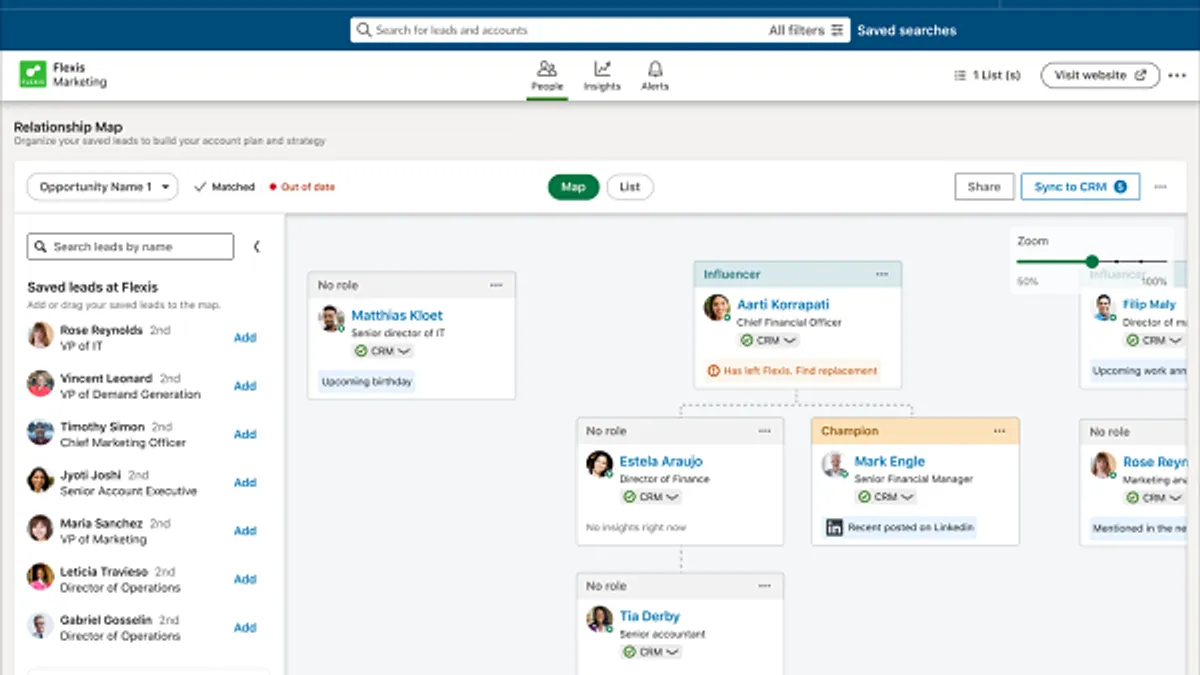1200x675 pixels.
Task: Open Matthias Kloet card options menu
Action: coord(496,285)
